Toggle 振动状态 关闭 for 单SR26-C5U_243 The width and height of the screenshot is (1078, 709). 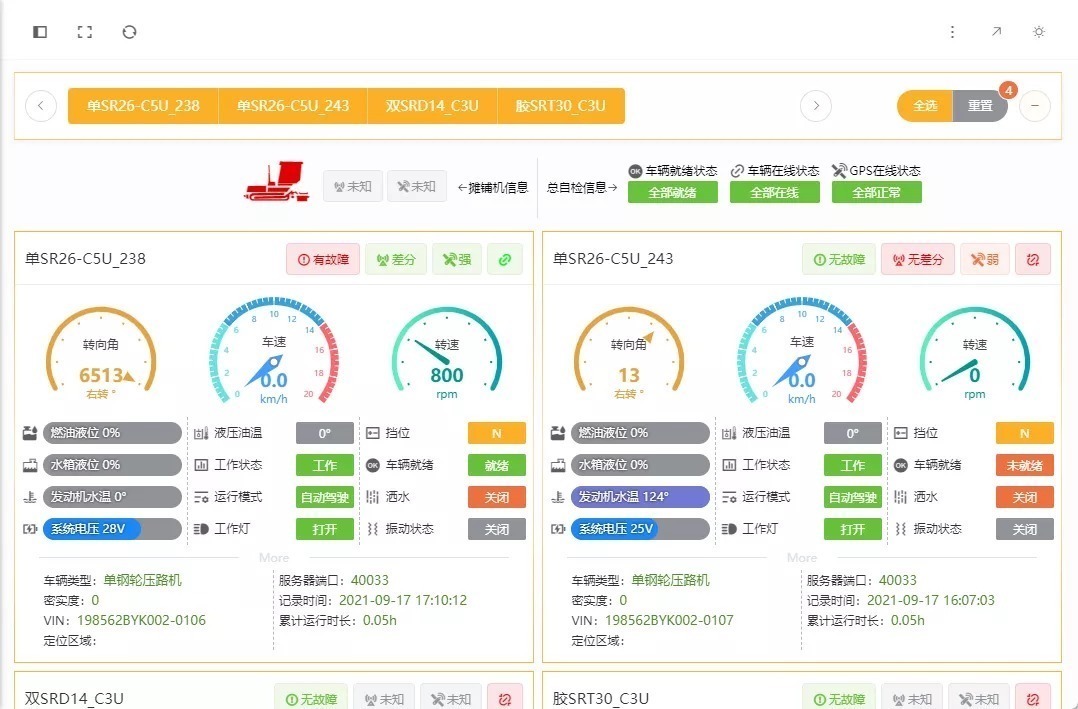click(x=1024, y=529)
